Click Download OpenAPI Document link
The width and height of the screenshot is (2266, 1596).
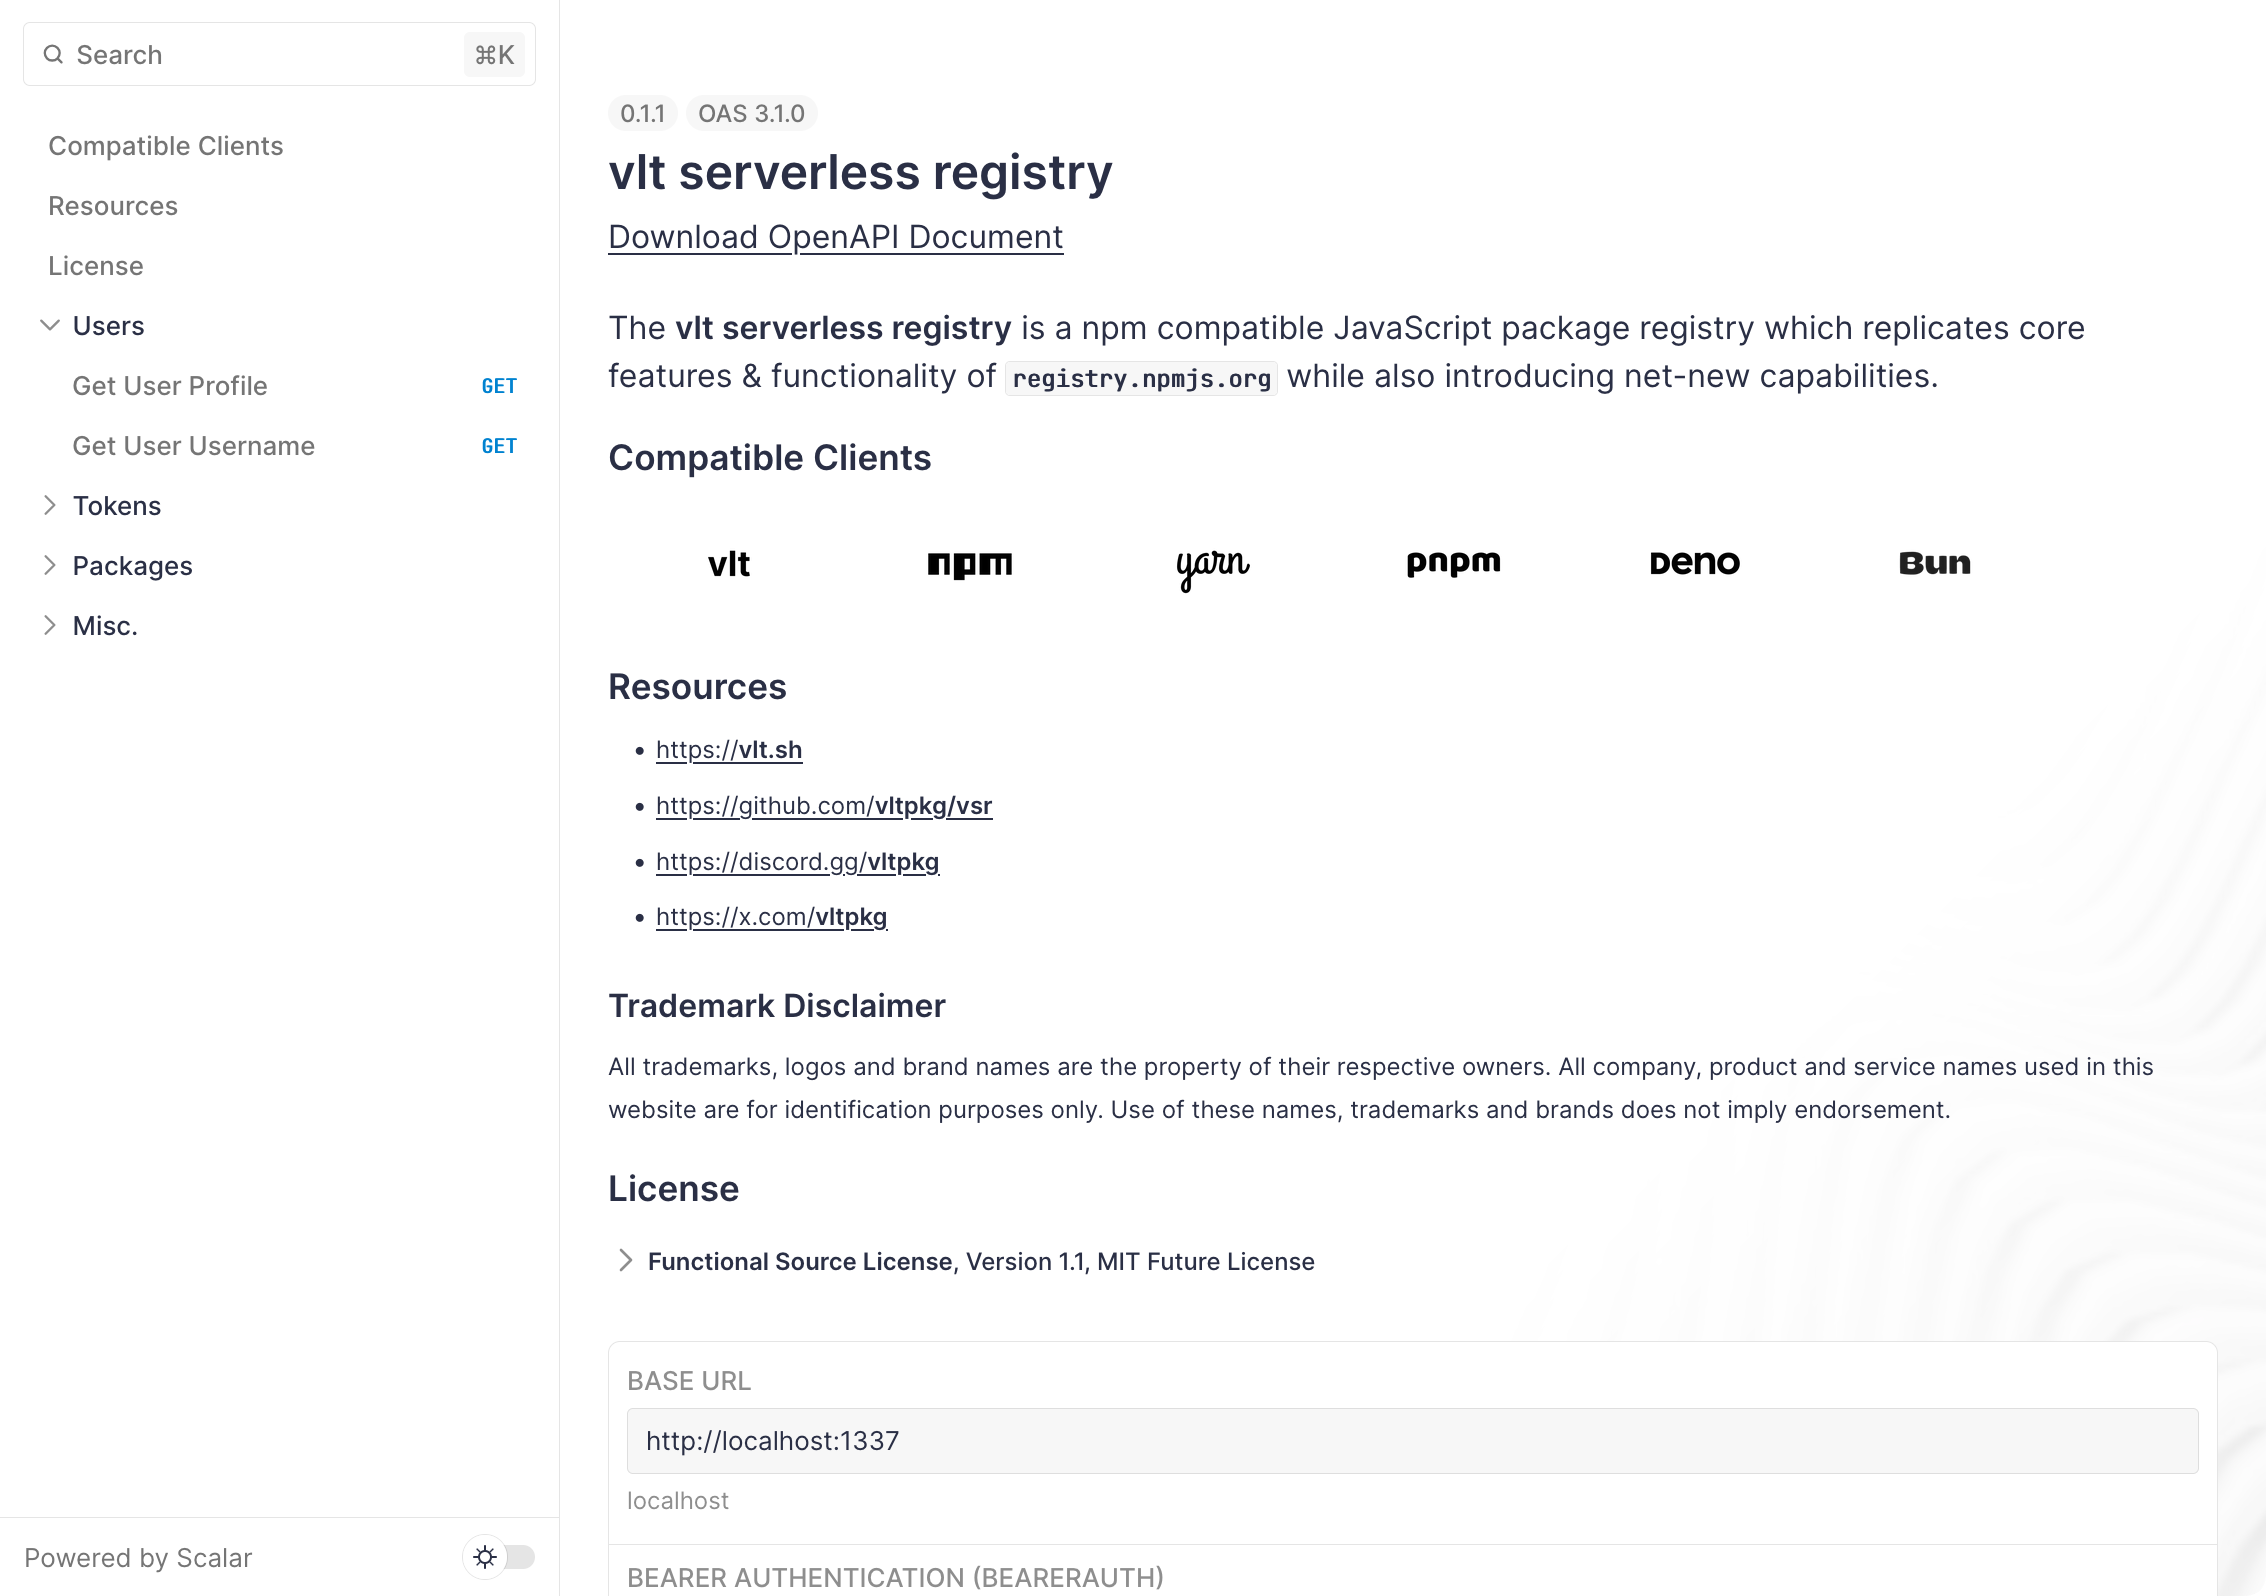tap(836, 237)
